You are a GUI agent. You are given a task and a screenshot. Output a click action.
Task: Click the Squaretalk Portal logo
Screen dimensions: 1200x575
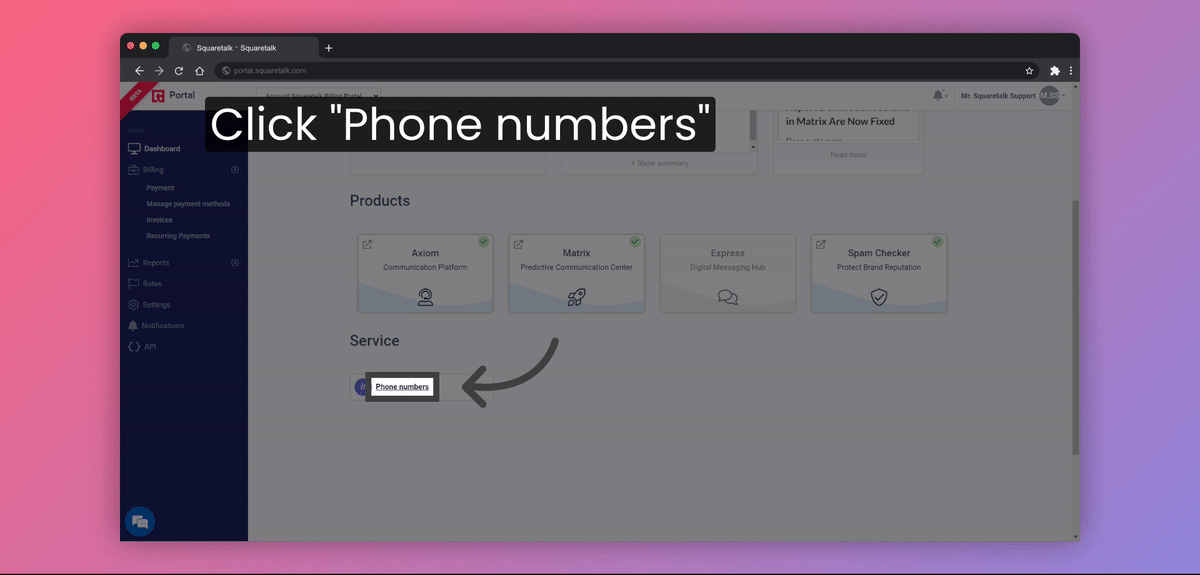coord(173,96)
